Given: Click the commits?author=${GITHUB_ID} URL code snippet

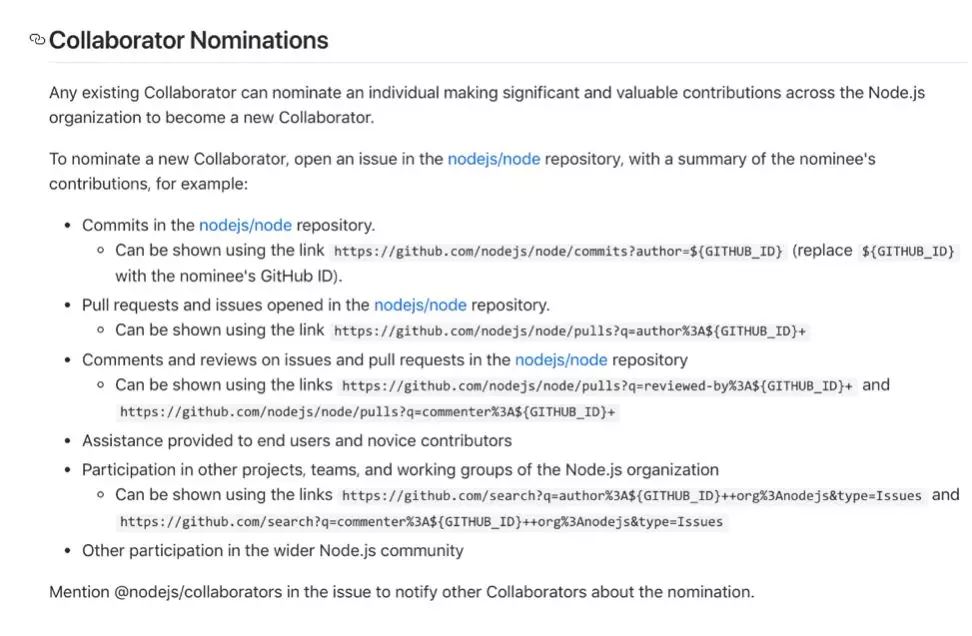Looking at the screenshot, I should coord(558,251).
